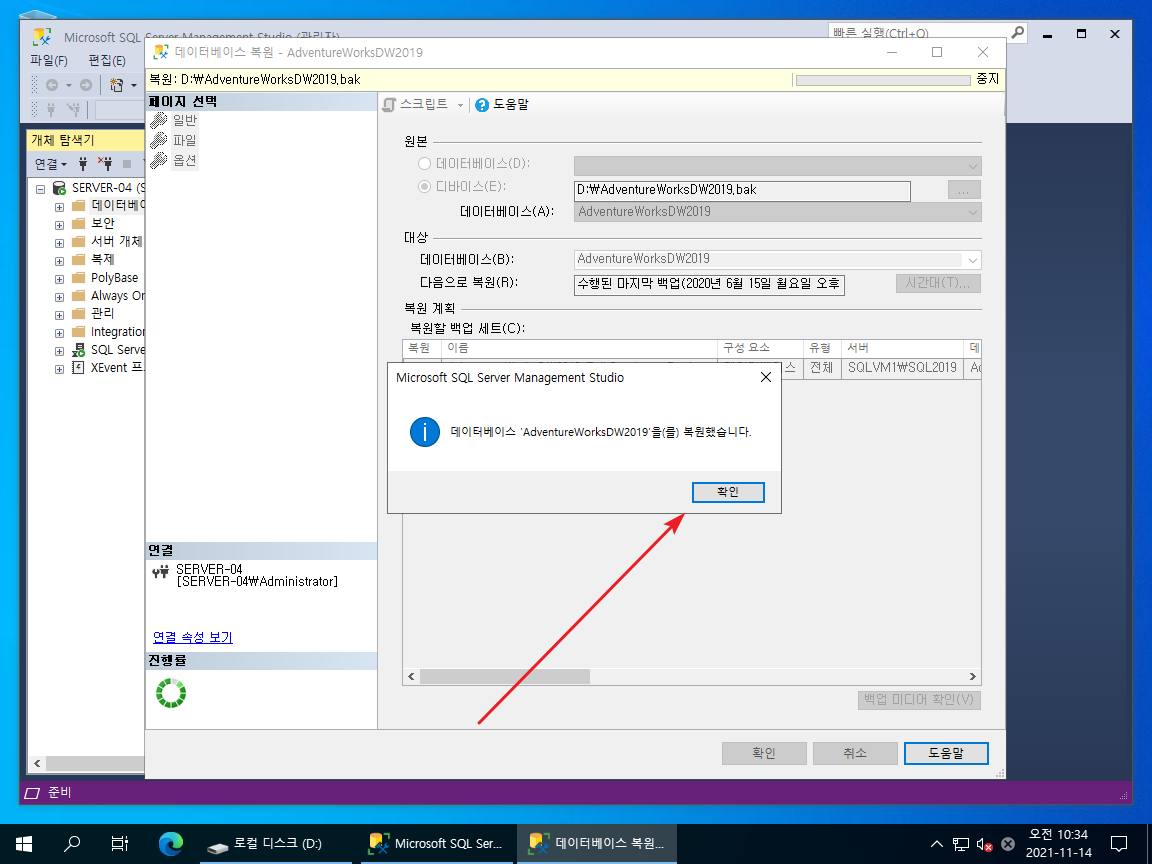The height and width of the screenshot is (864, 1152).
Task: Click the Object Explorer connect plug icon
Action: [83, 163]
